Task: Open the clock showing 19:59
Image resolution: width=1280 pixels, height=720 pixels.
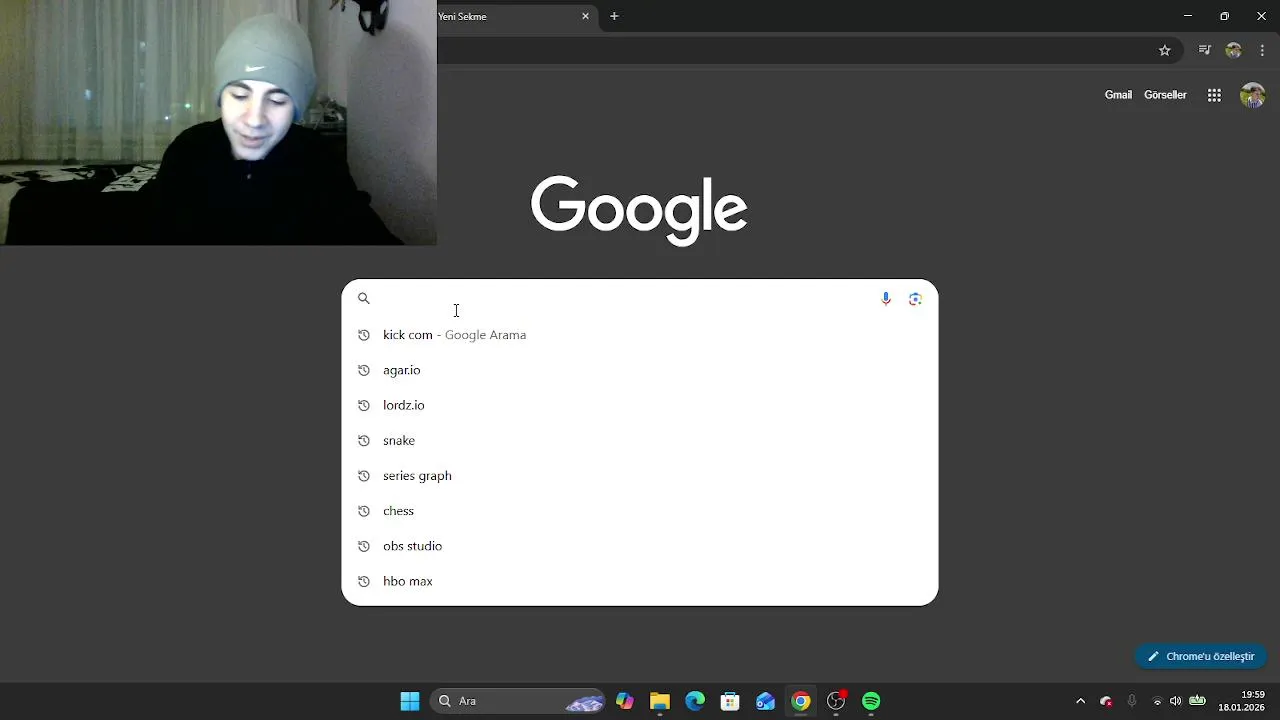Action: click(x=1241, y=701)
